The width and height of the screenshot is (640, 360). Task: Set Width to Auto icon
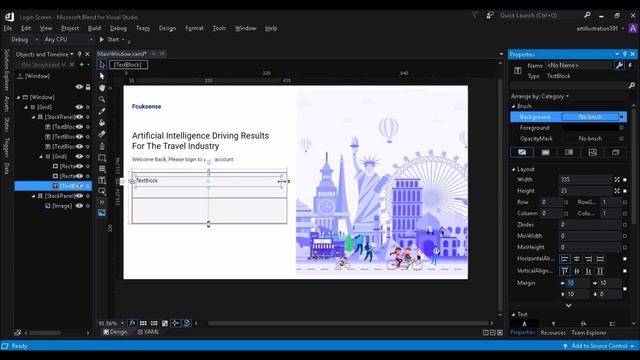(617, 180)
